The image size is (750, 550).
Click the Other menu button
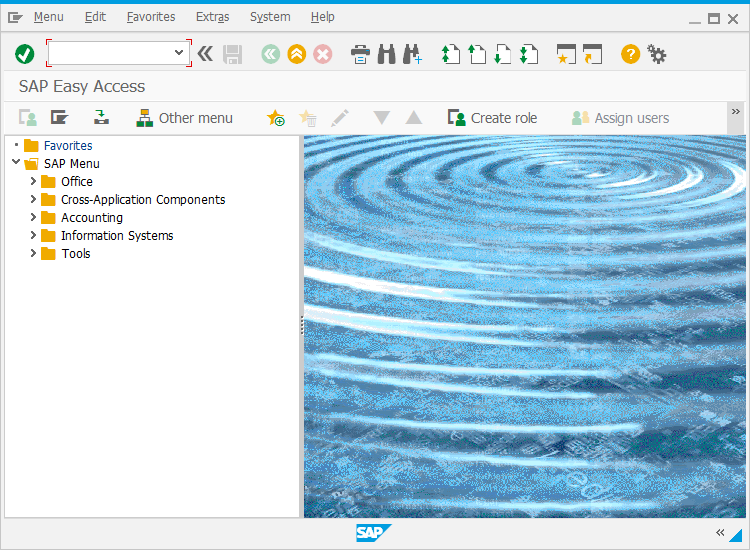pos(184,118)
